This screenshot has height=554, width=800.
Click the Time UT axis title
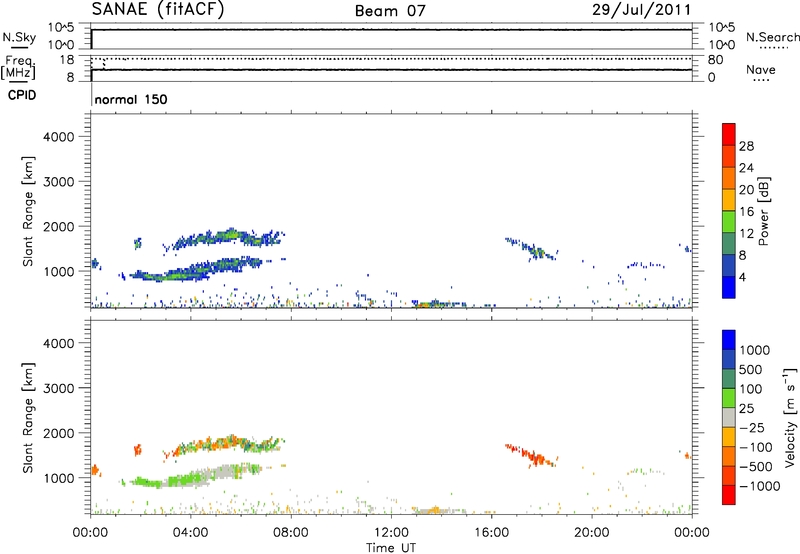point(391,548)
